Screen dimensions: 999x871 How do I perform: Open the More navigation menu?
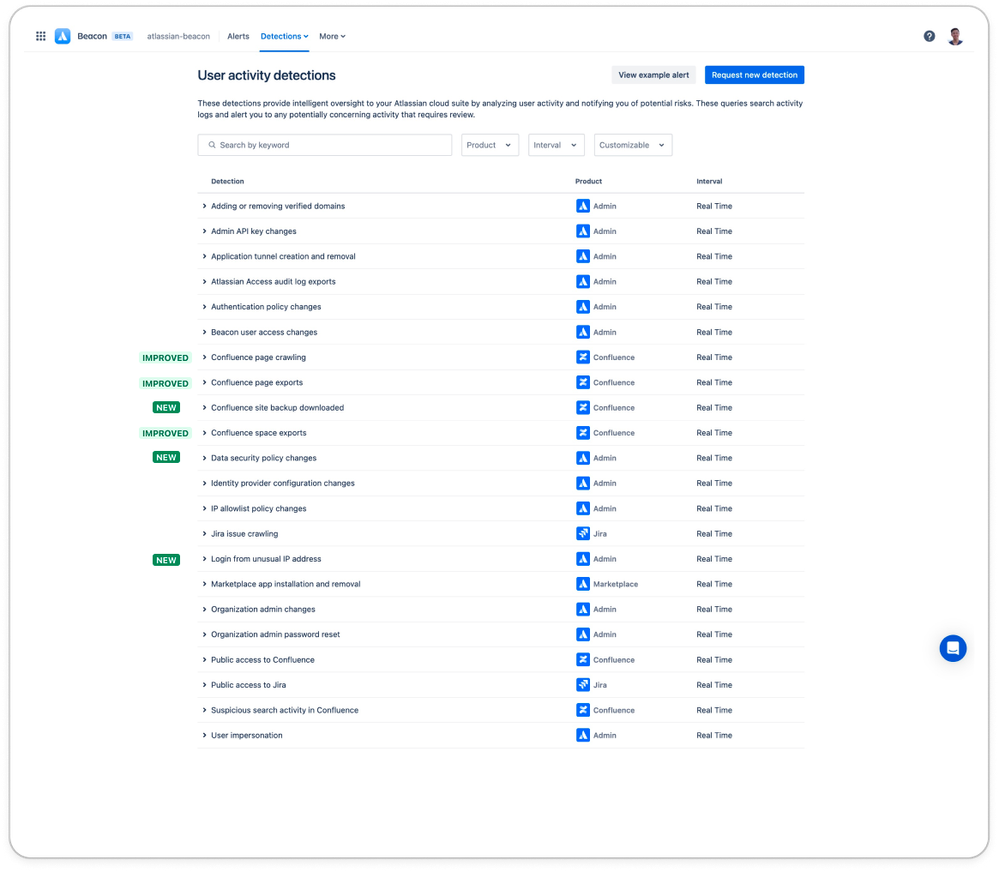[x=332, y=36]
